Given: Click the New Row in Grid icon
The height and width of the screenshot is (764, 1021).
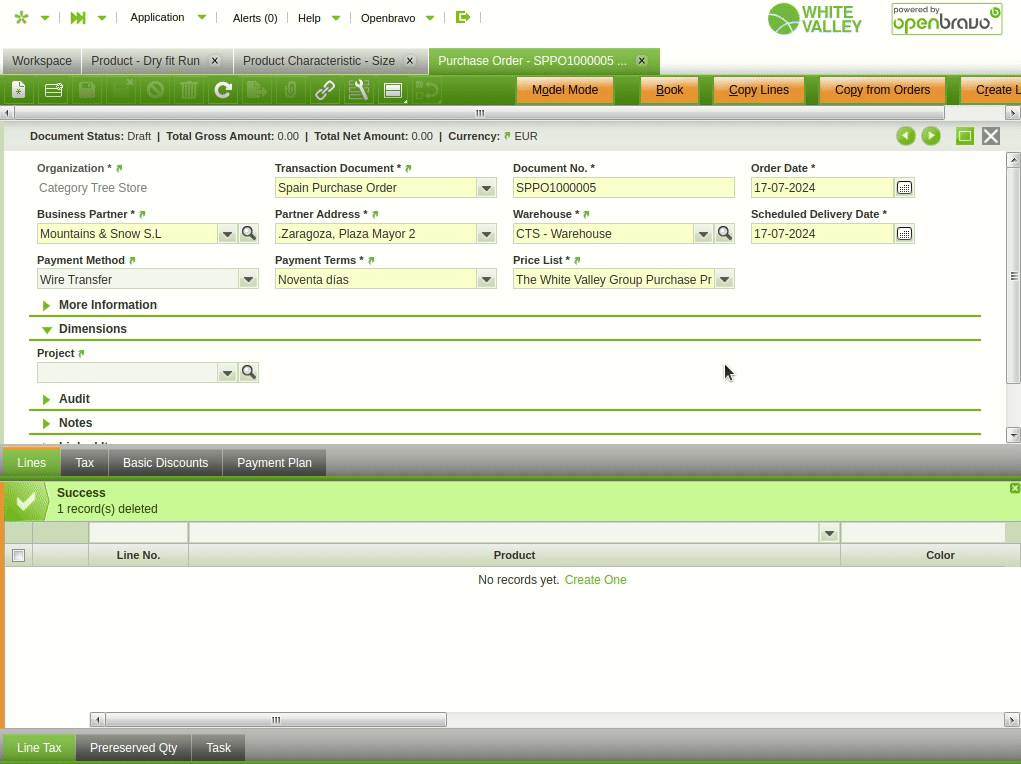Looking at the screenshot, I should pyautogui.click(x=54, y=90).
